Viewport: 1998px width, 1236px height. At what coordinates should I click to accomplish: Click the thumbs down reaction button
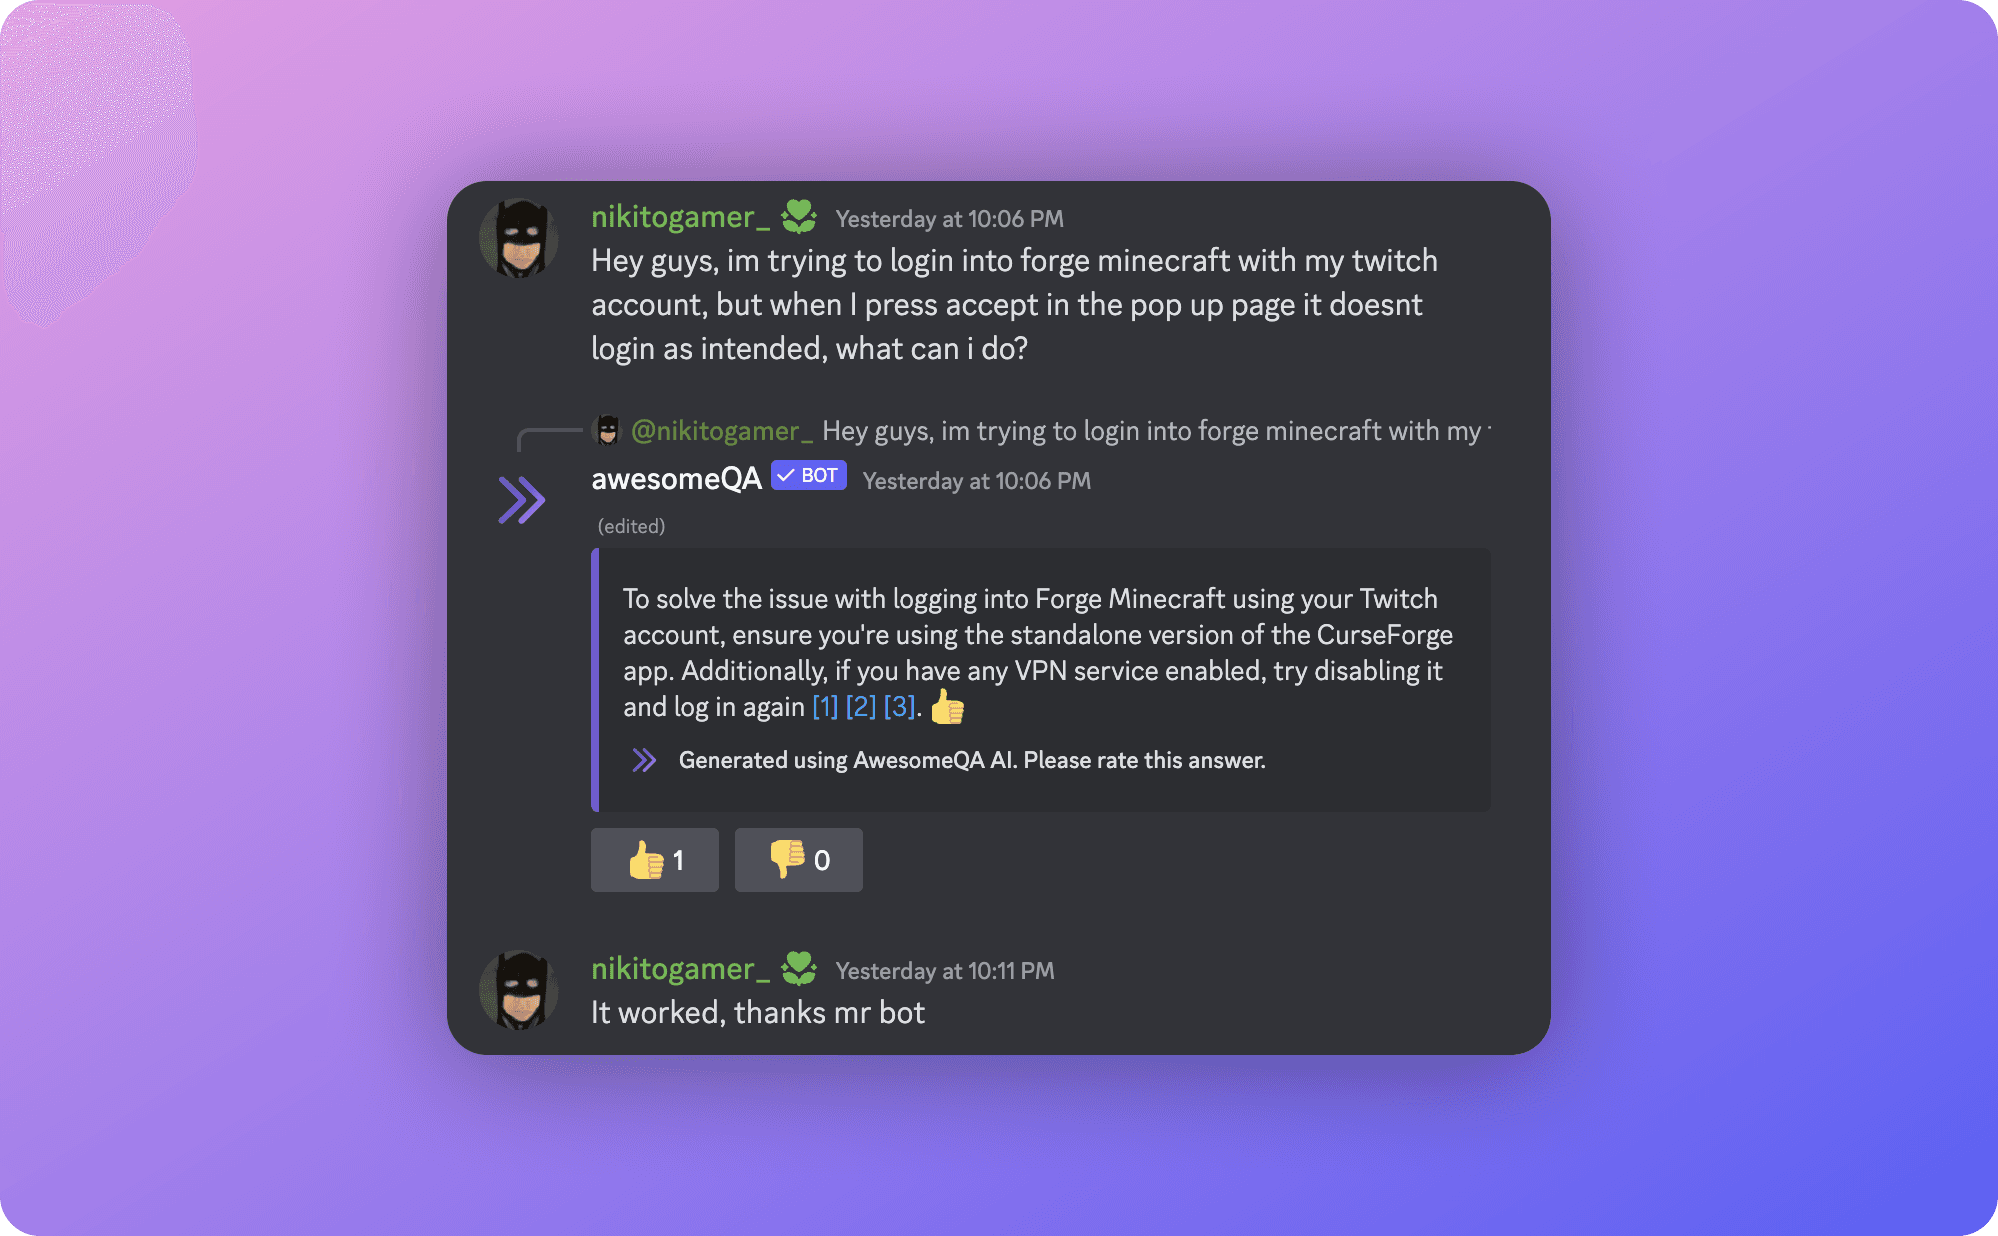click(x=798, y=860)
